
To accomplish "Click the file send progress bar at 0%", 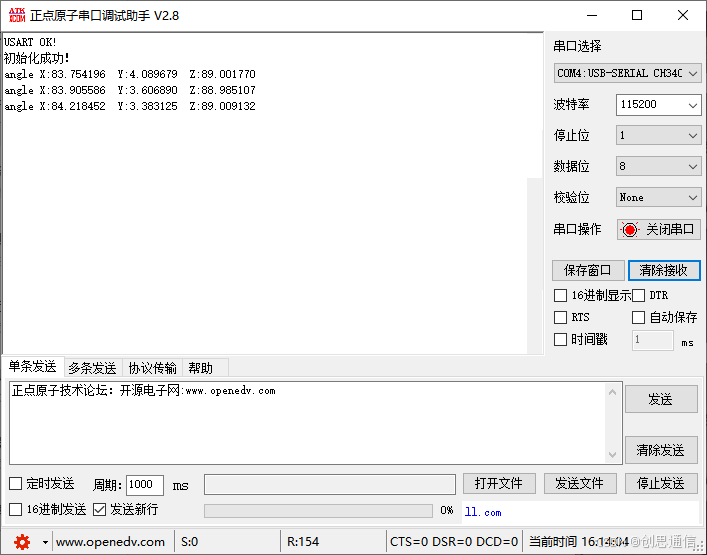I will [x=318, y=511].
